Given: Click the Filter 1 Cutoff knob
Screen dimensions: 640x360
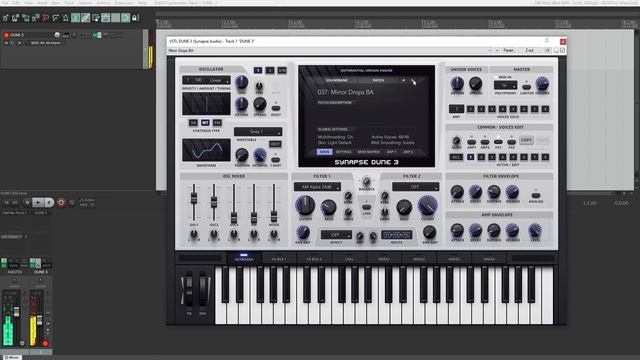Looking at the screenshot, I should (x=305, y=205).
